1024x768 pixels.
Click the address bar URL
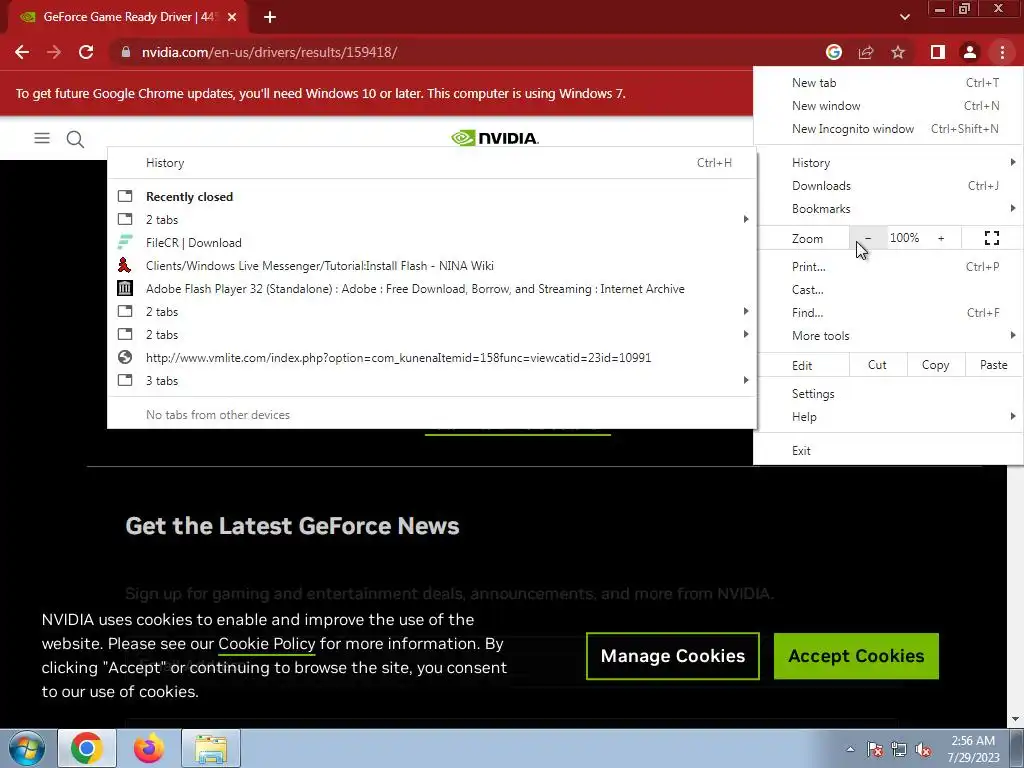click(x=269, y=52)
